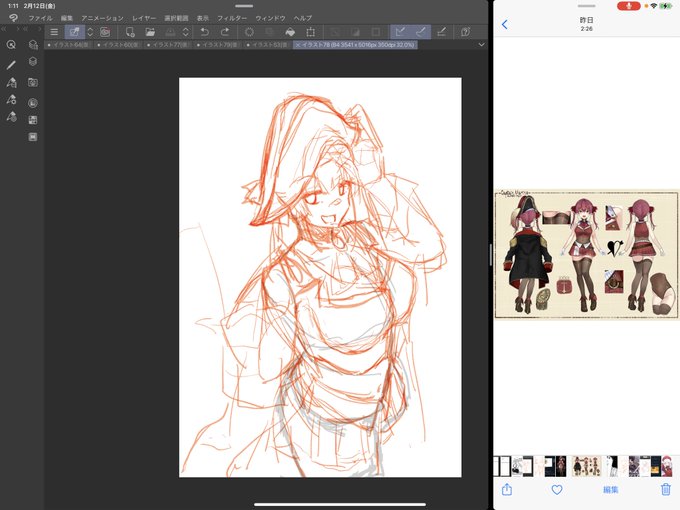
Task: Open the ウィンドウ menu
Action: [270, 18]
